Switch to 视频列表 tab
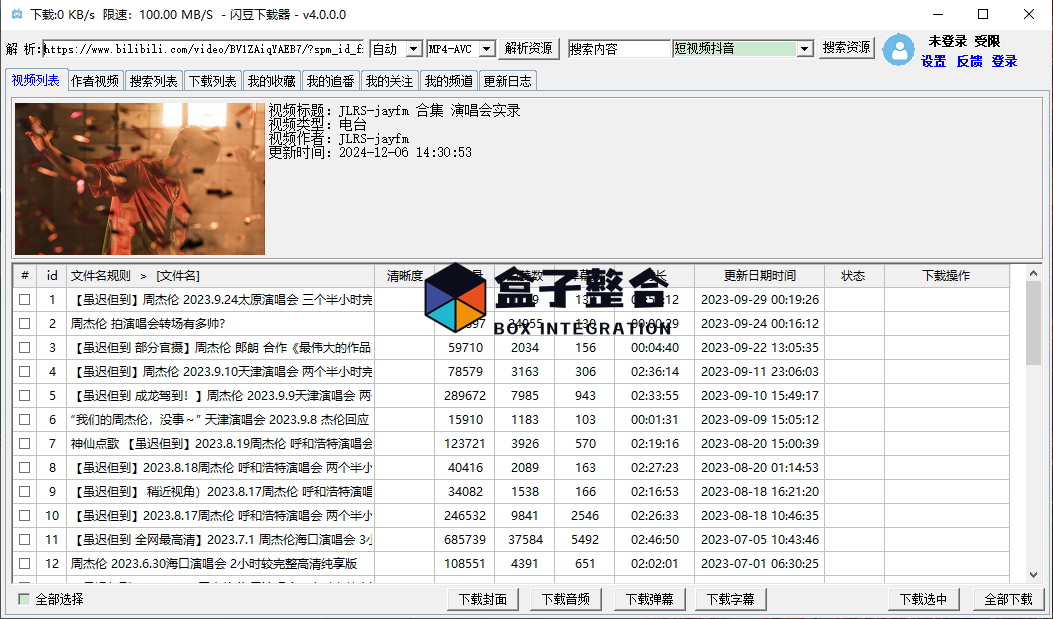Image resolution: width=1053 pixels, height=619 pixels. (36, 81)
